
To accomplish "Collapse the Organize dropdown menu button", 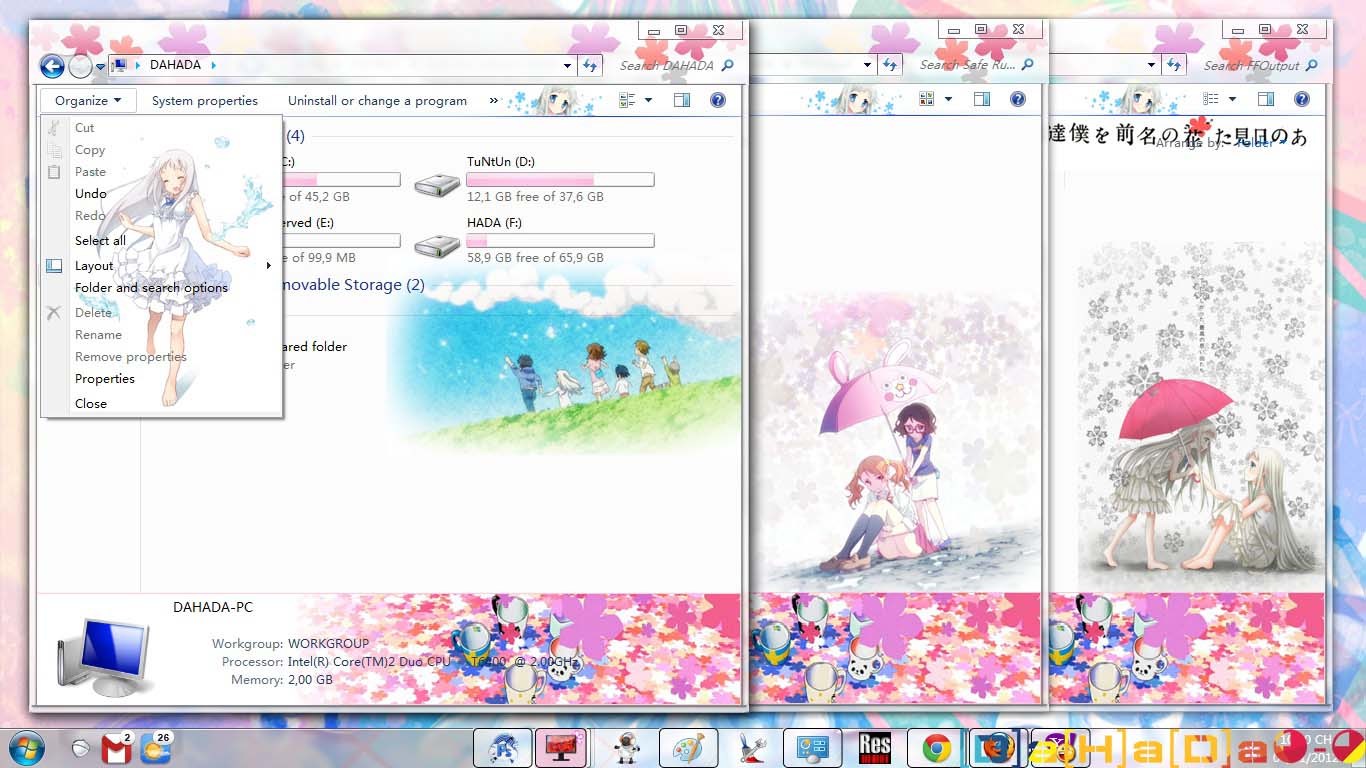I will [x=88, y=100].
